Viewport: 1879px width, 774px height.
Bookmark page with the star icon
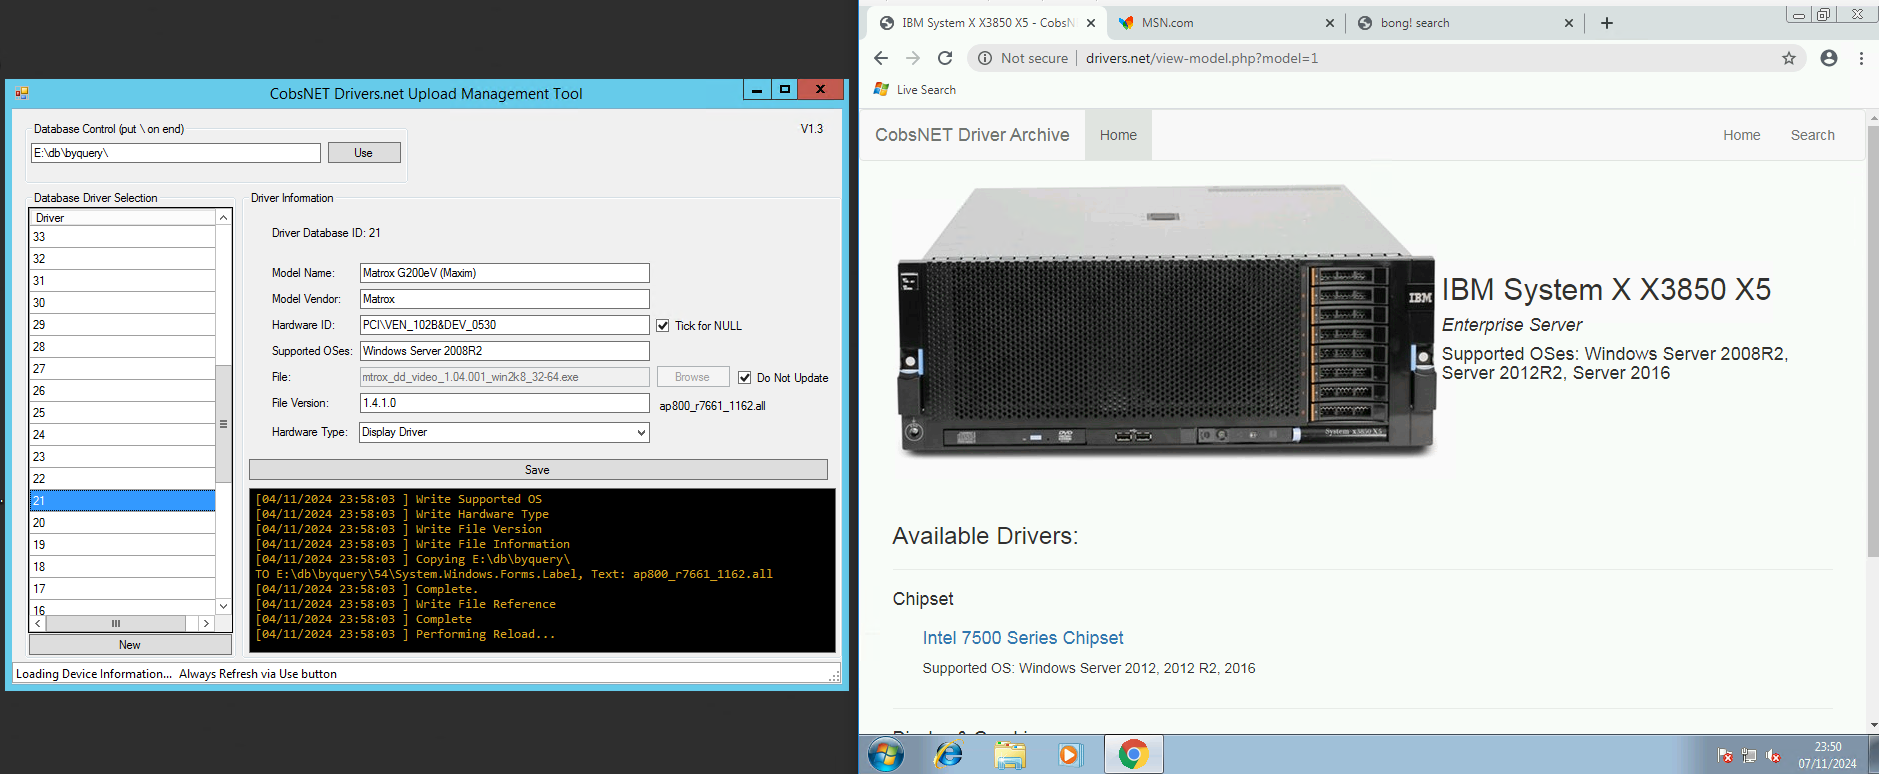(x=1789, y=58)
